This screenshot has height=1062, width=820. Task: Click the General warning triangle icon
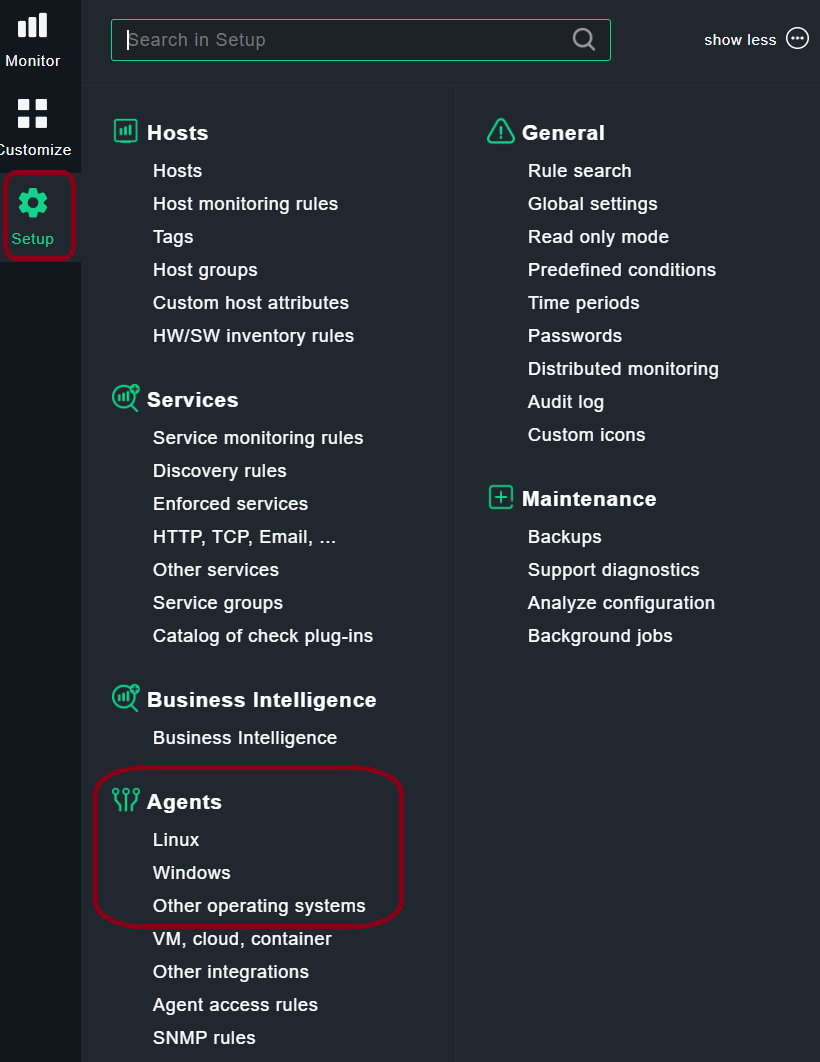500,130
